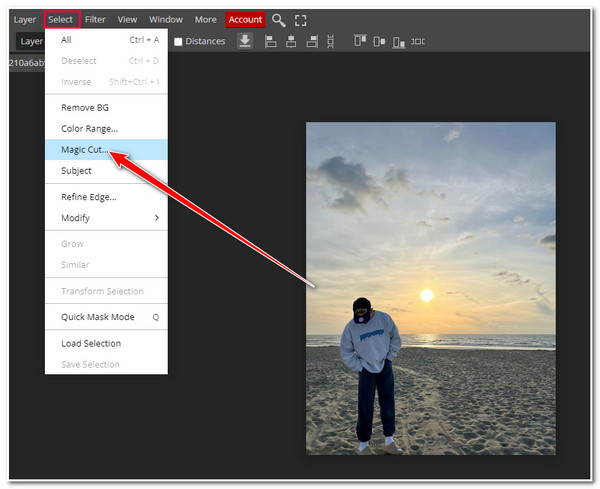Toggle fullscreen mode icon
The image size is (600, 489).
[300, 20]
